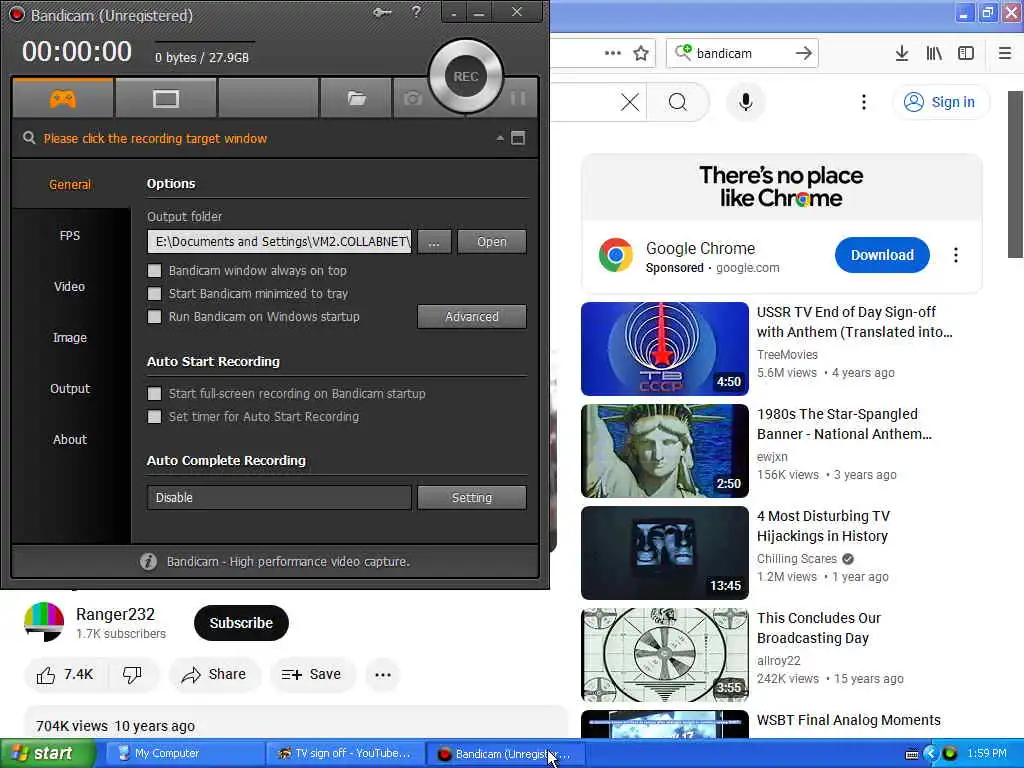Start recording with the round REC button

tap(466, 76)
